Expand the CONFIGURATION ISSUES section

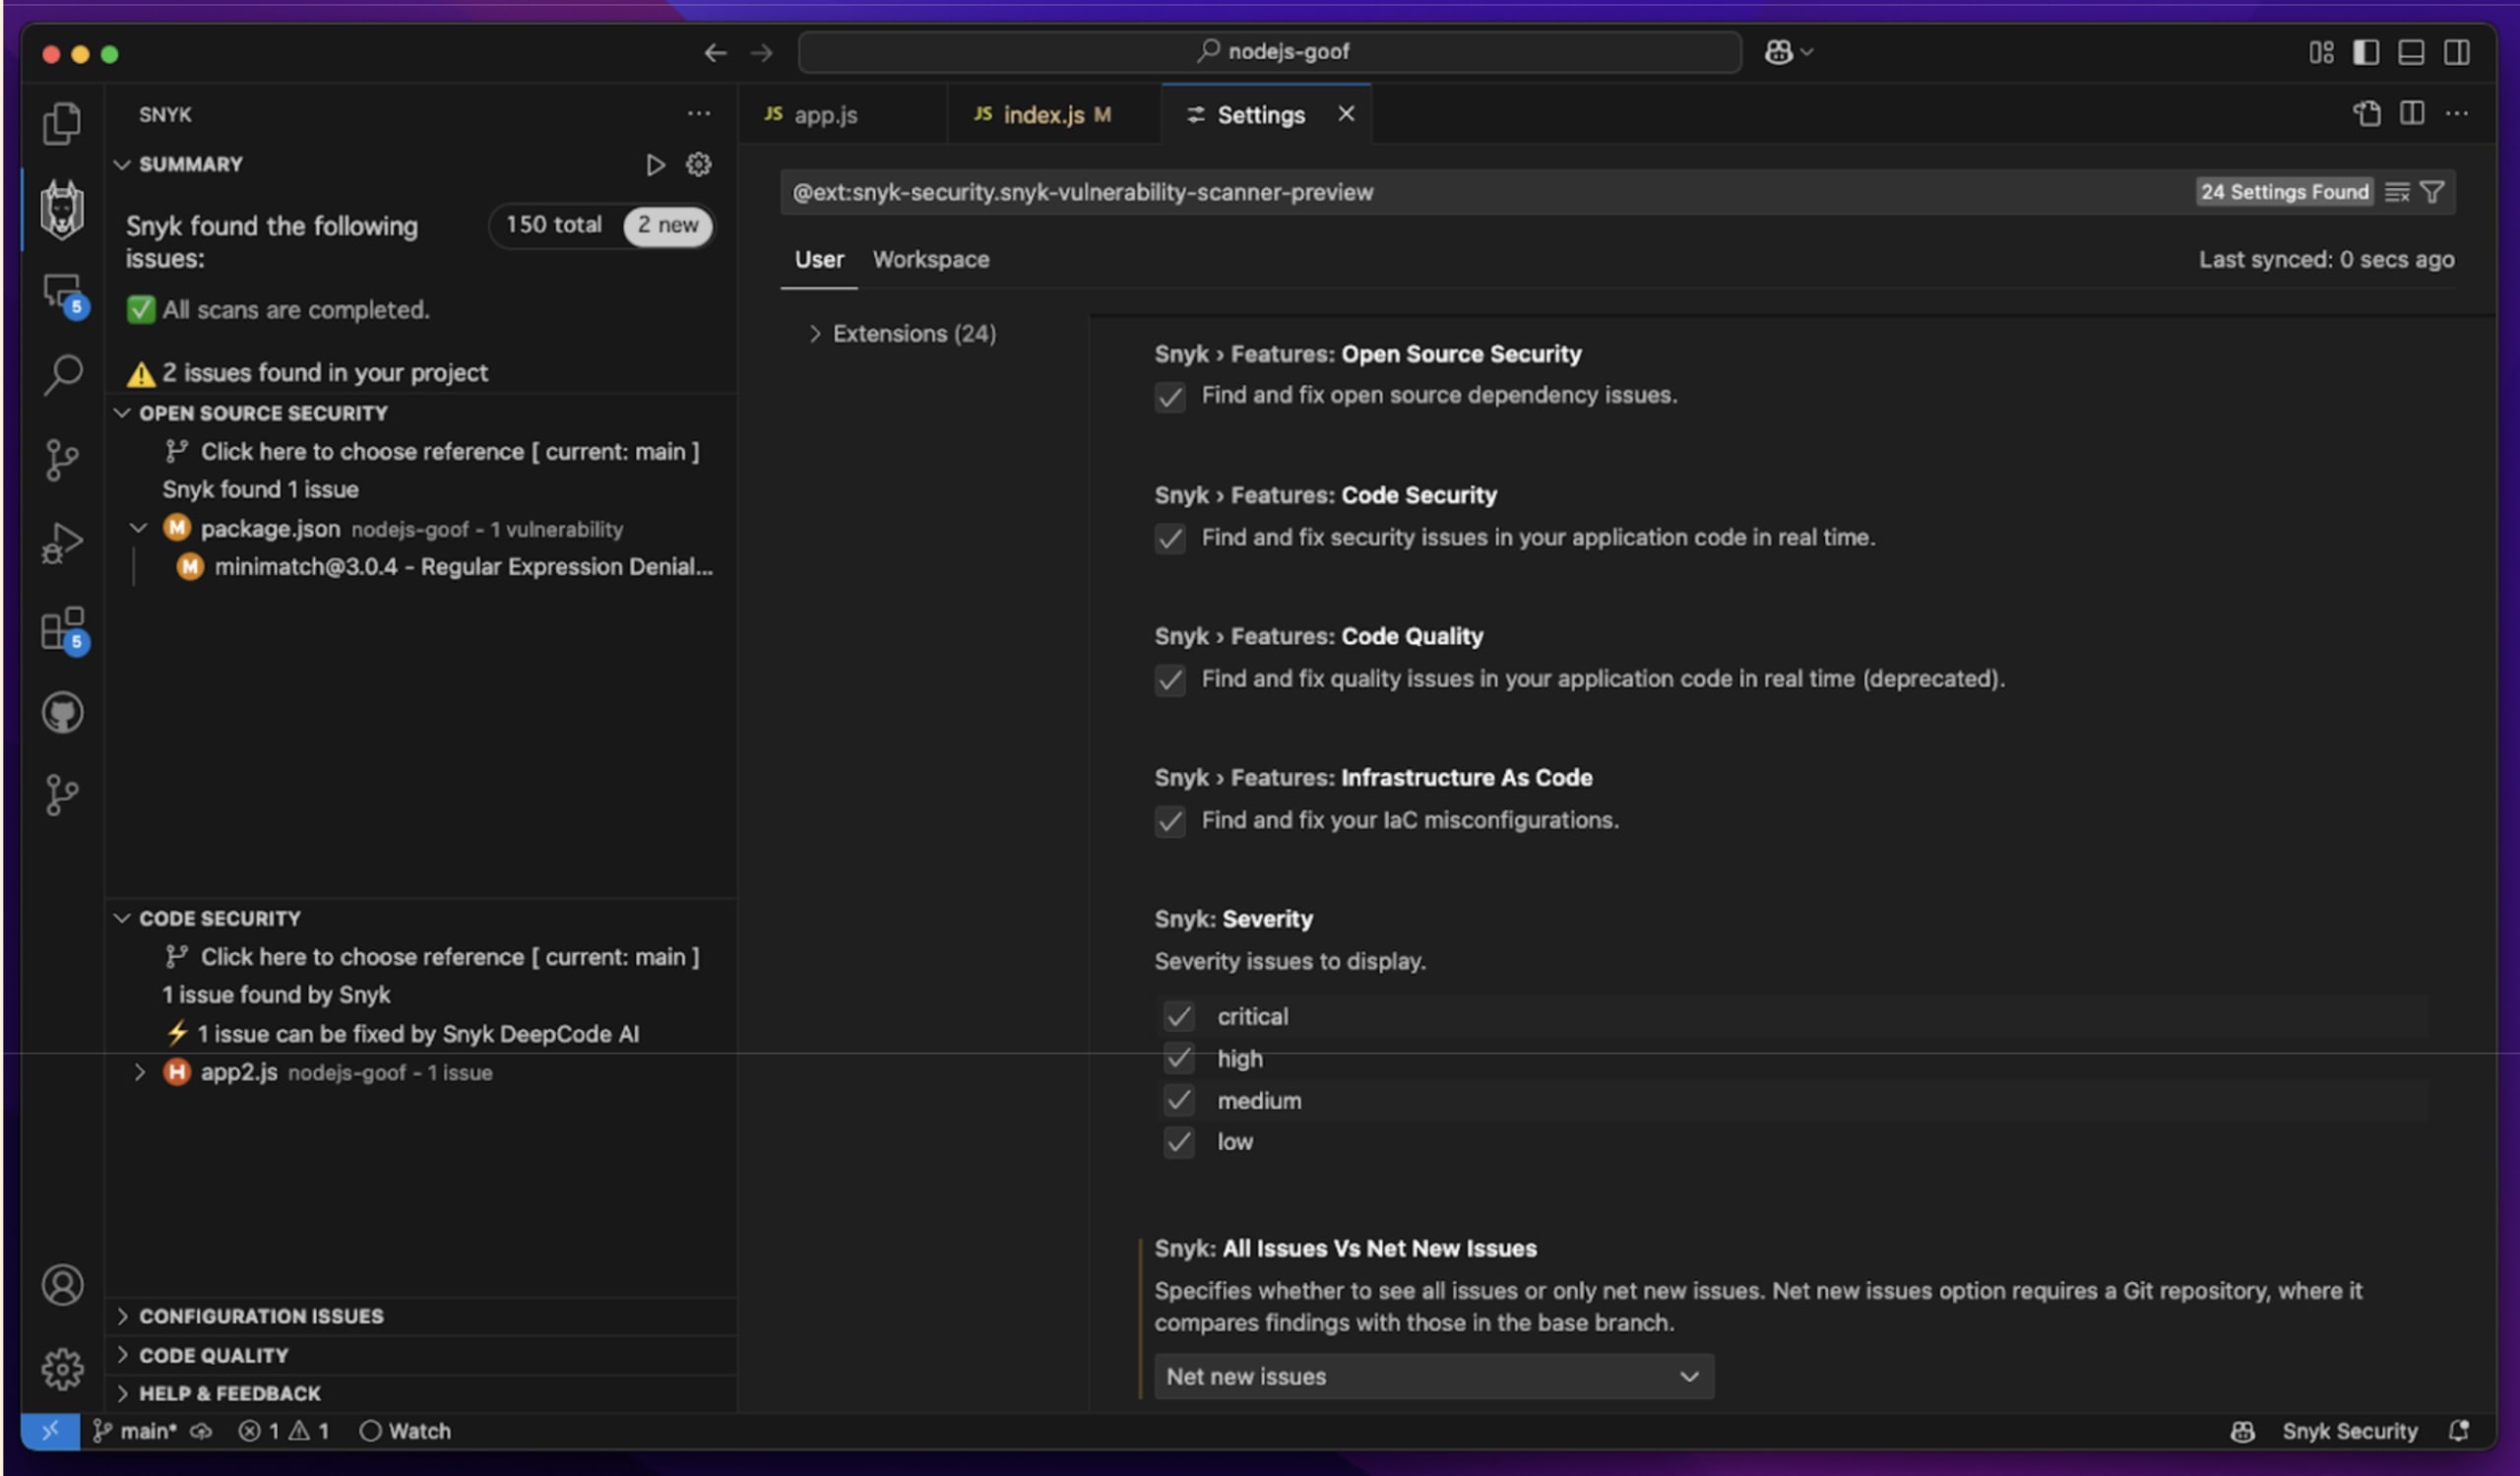(x=122, y=1316)
